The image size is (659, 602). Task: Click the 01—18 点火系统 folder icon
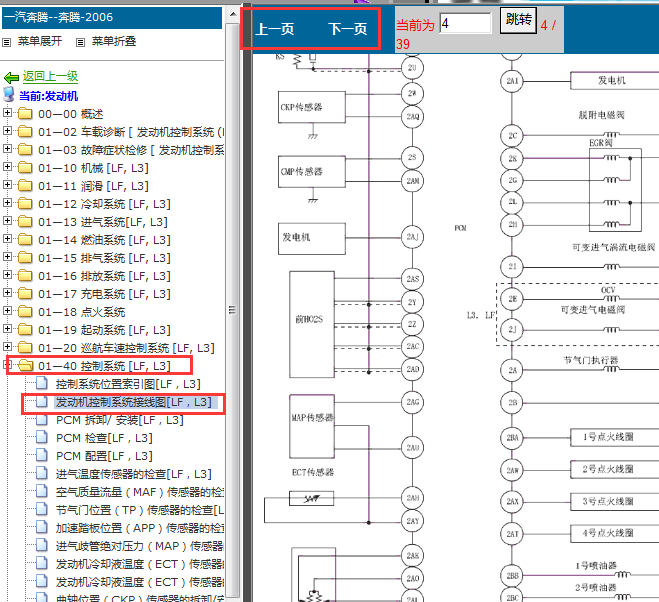point(25,312)
